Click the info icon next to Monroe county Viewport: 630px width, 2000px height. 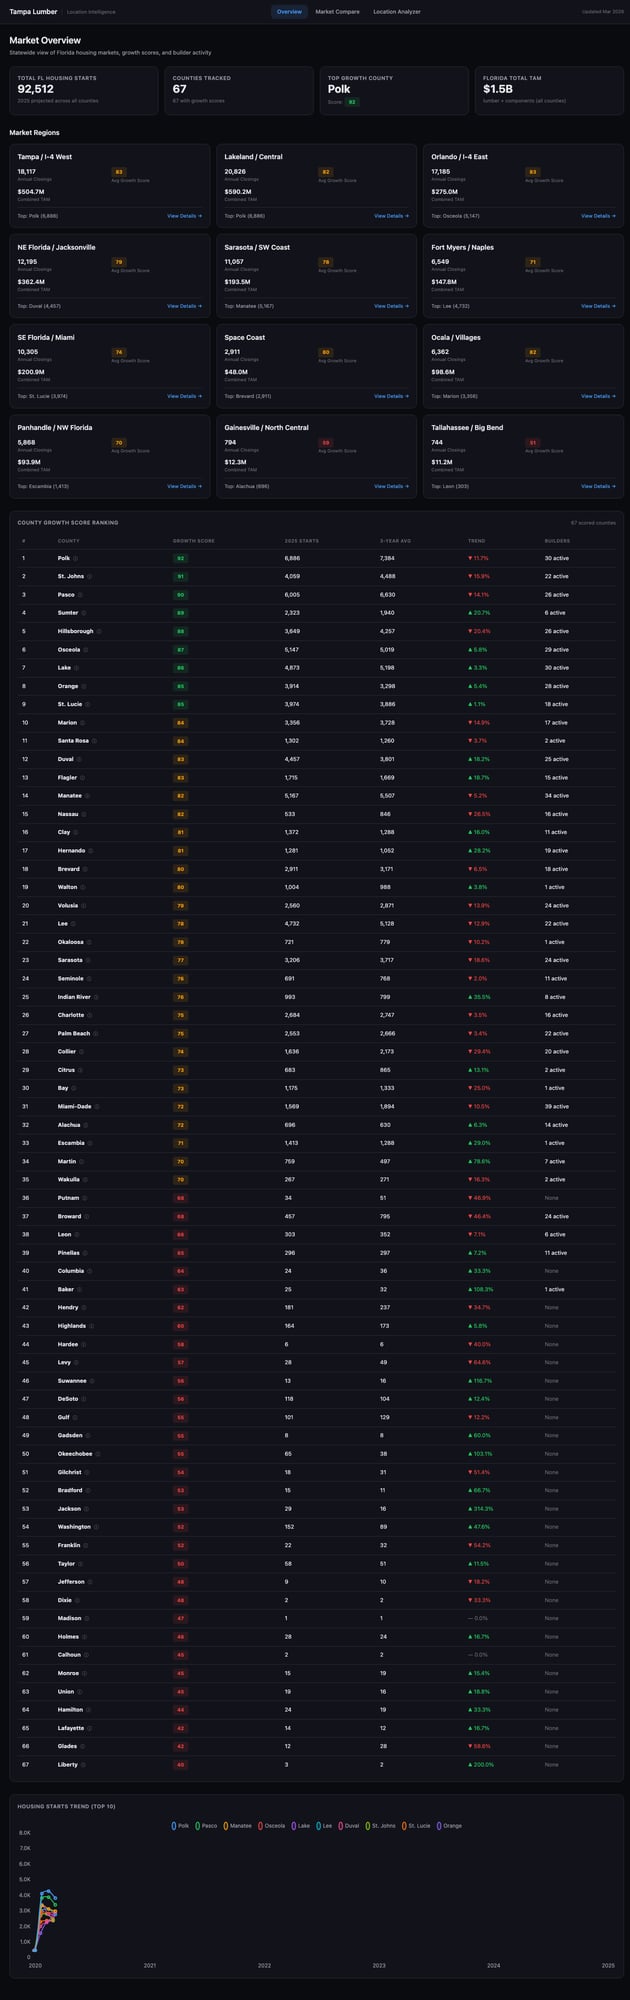click(x=85, y=1671)
